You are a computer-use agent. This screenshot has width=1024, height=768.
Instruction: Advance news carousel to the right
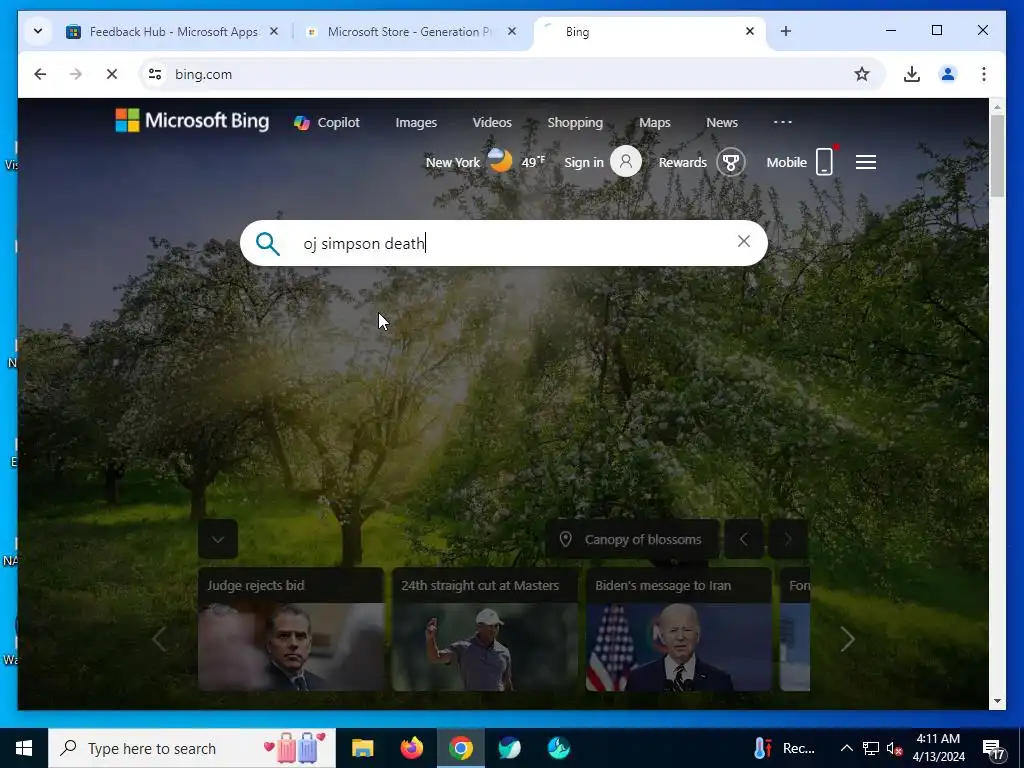point(847,639)
